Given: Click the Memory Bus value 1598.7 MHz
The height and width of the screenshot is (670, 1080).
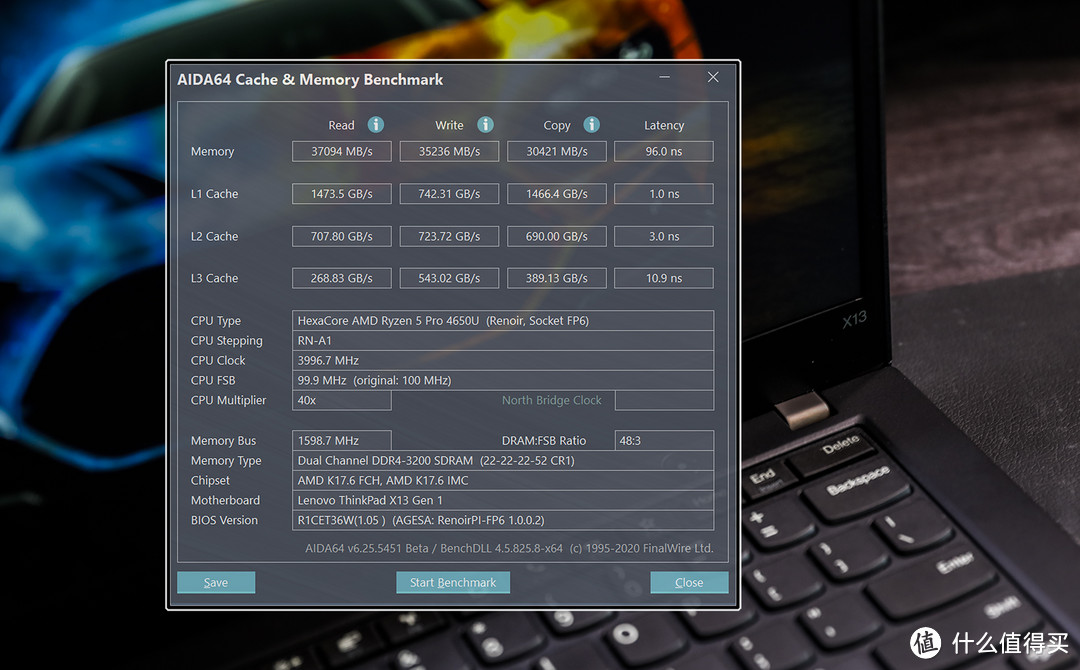Looking at the screenshot, I should [341, 440].
